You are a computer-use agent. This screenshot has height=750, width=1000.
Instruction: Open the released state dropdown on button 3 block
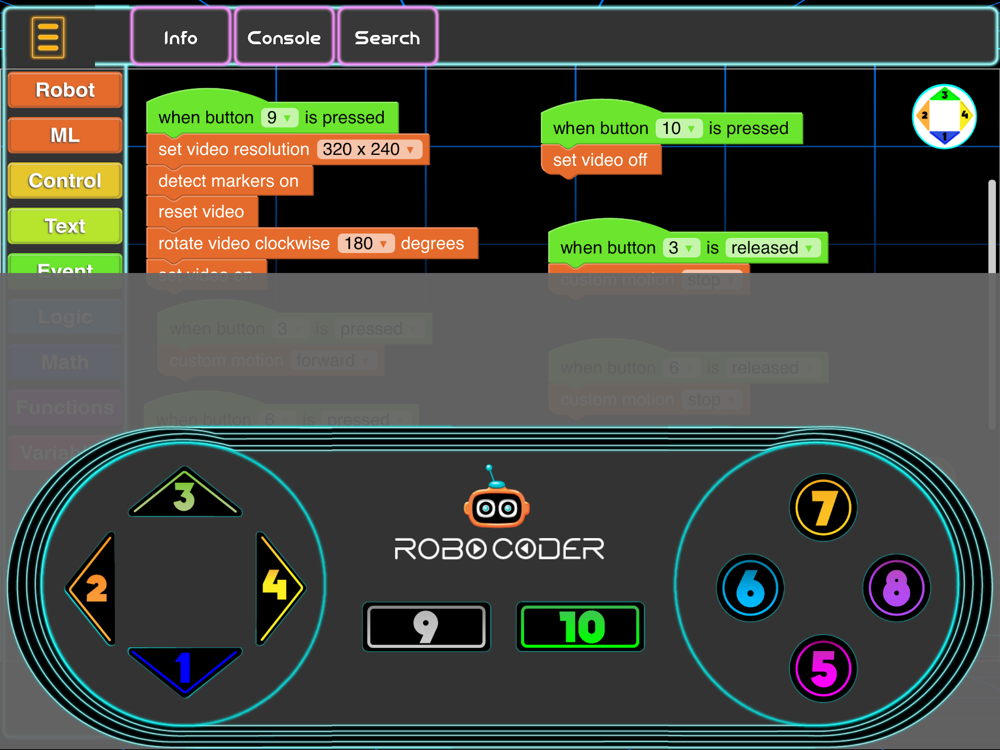click(772, 247)
